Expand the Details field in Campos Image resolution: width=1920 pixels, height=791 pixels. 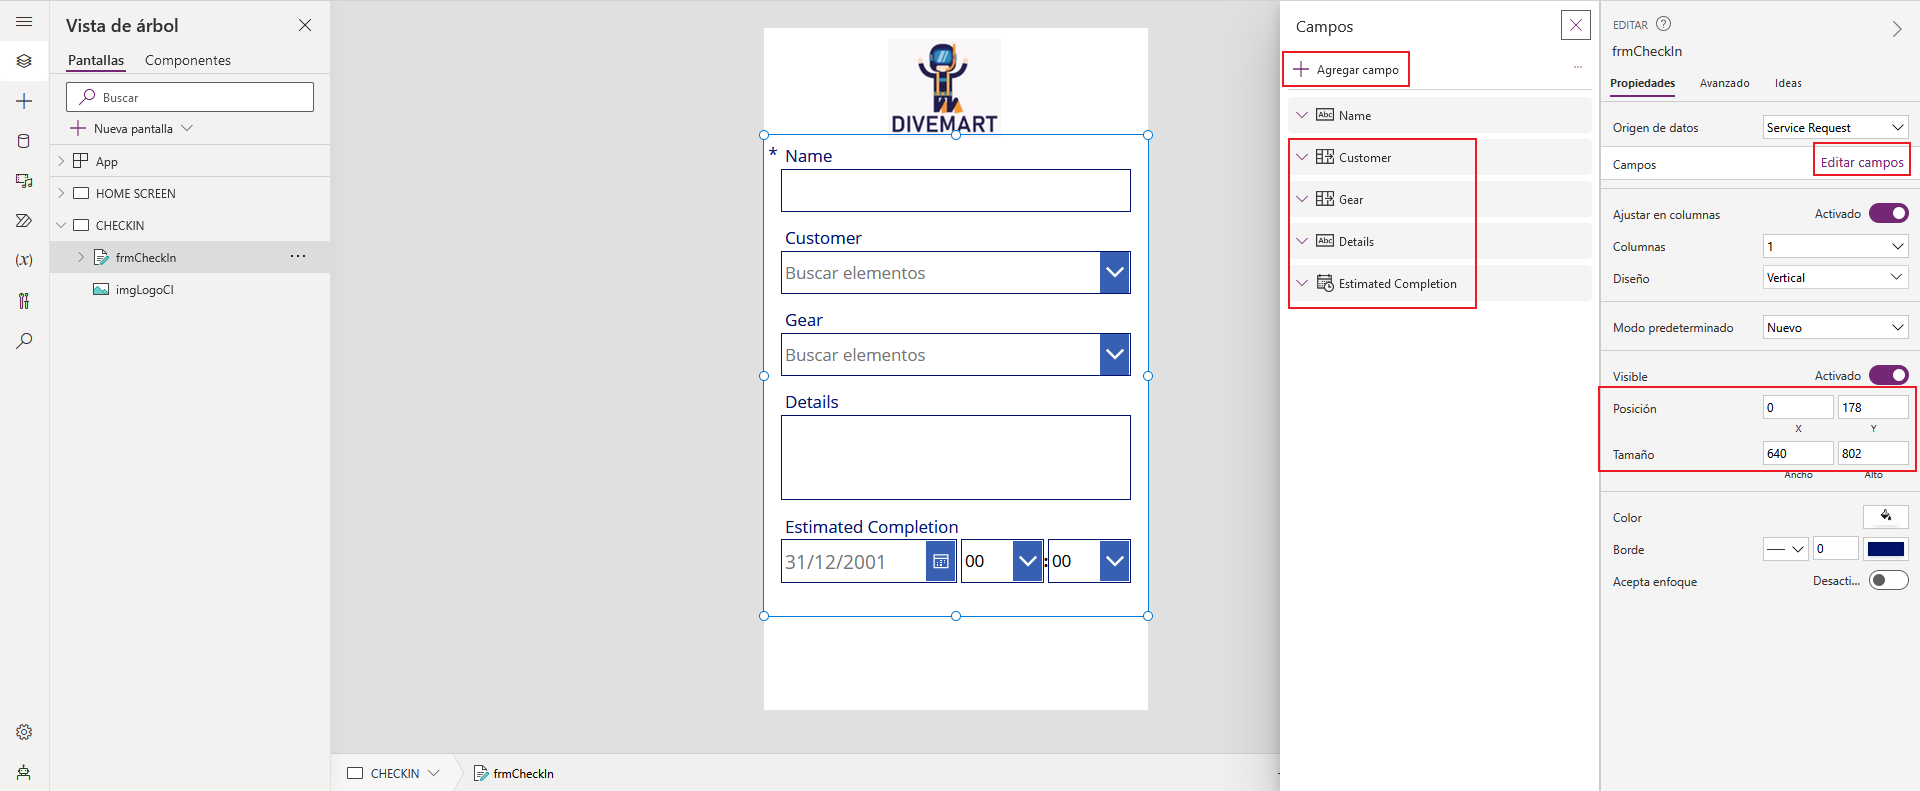[1302, 241]
